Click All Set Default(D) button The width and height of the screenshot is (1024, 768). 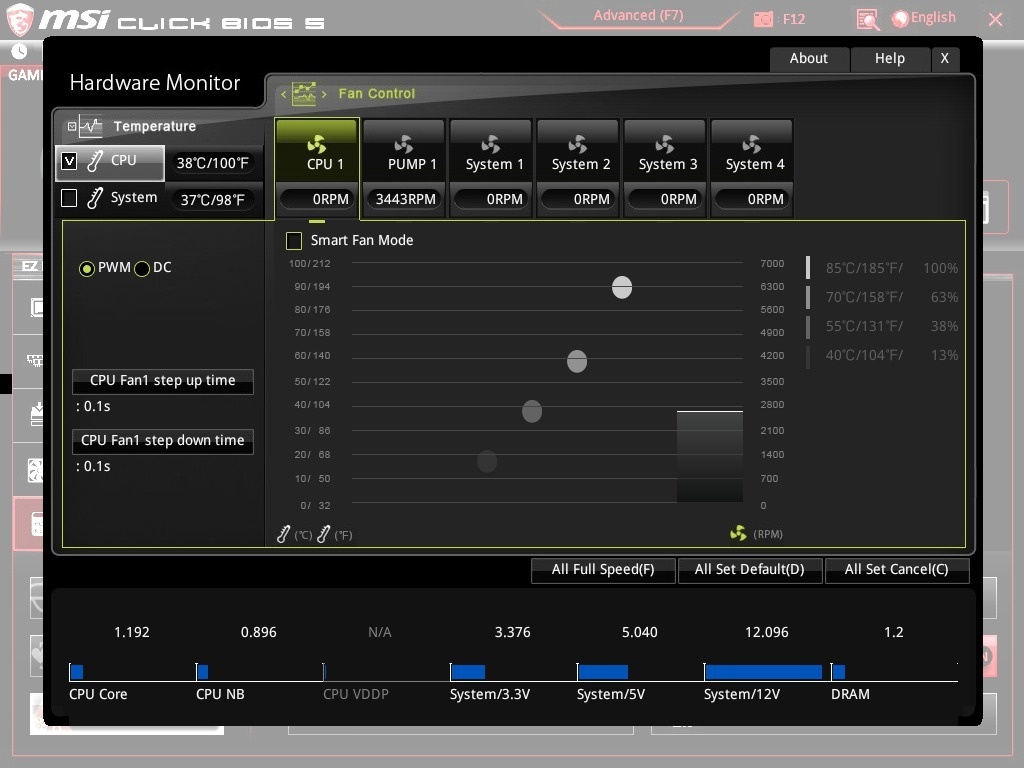pos(750,569)
